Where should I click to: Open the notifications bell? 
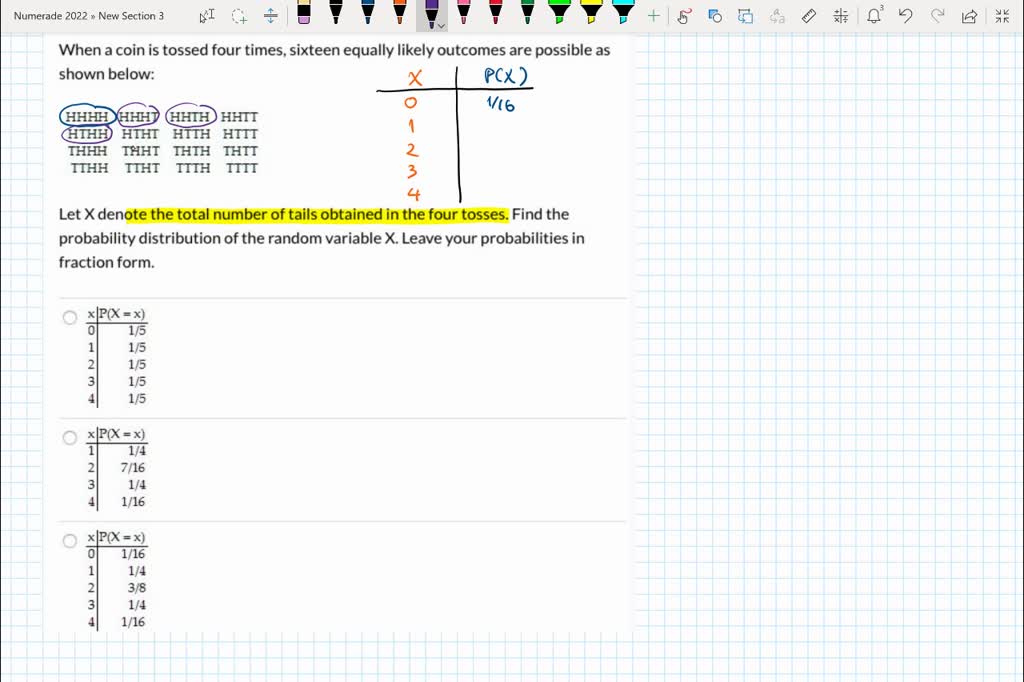875,16
